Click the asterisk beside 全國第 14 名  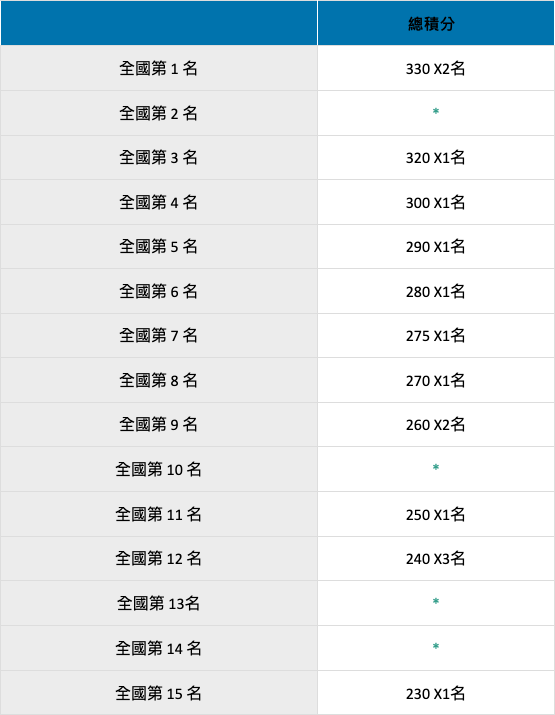436,646
